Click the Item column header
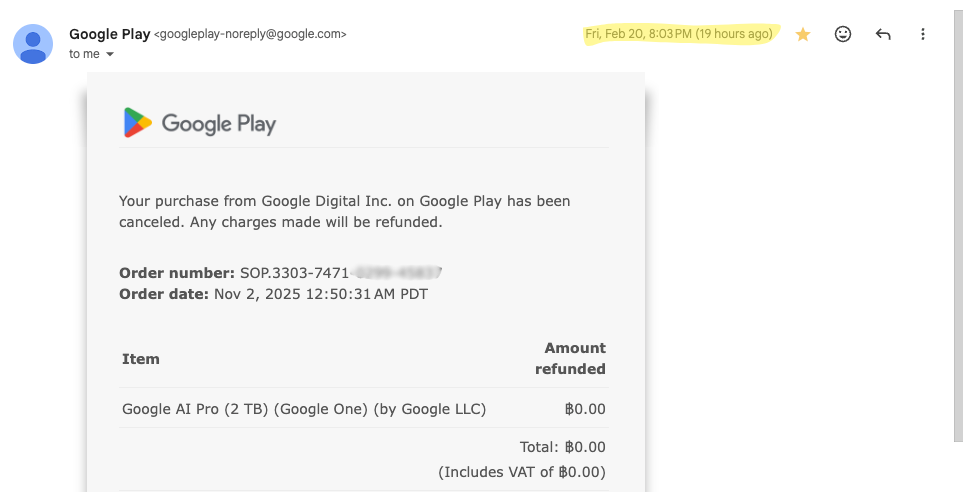 tap(141, 358)
